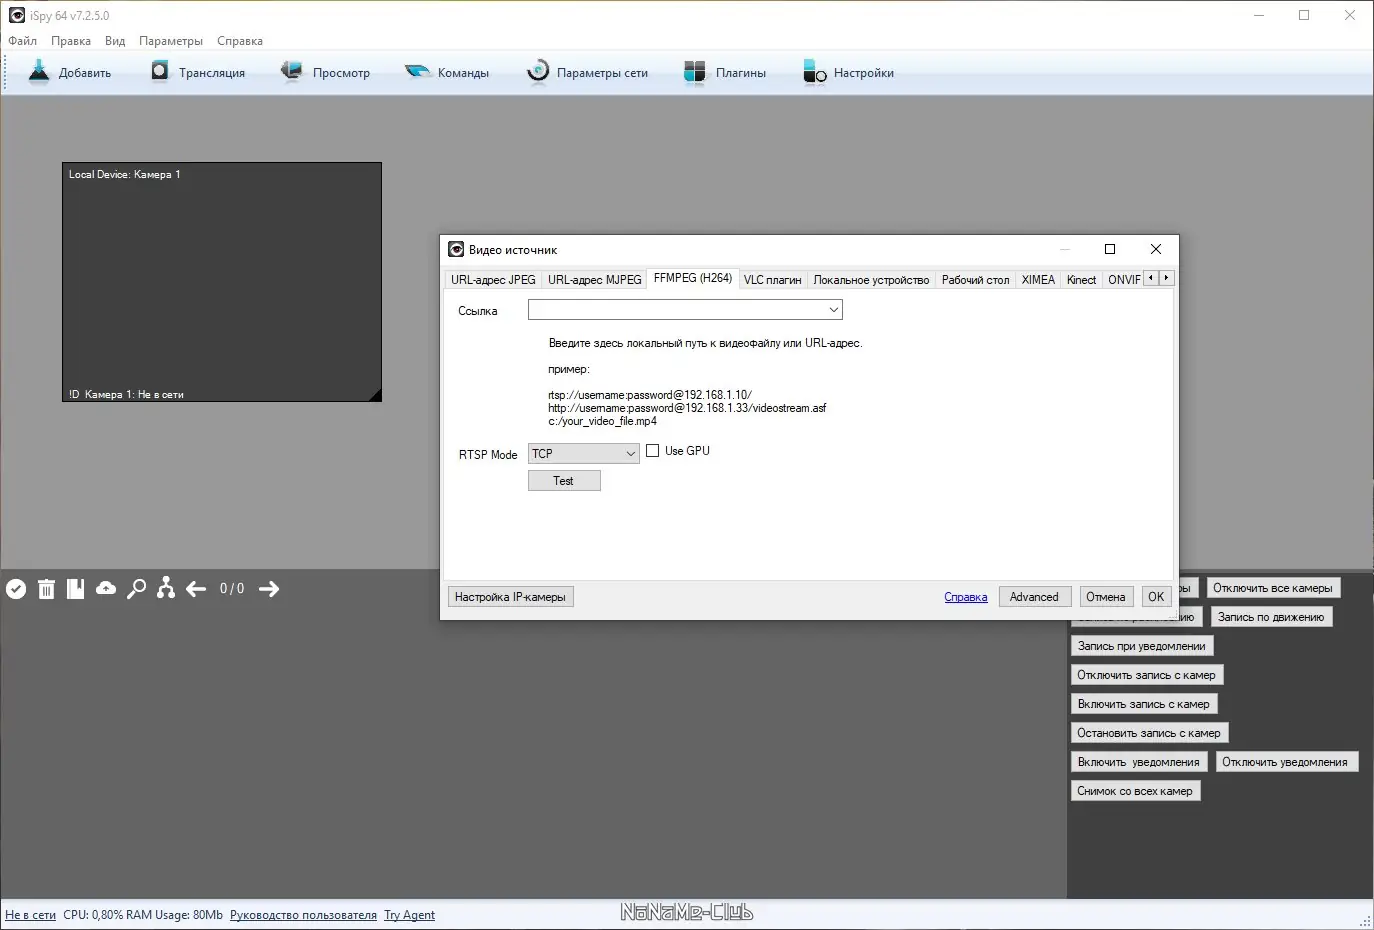Open the RTSP Mode TCP dropdown
The height and width of the screenshot is (930, 1374).
pyautogui.click(x=584, y=454)
